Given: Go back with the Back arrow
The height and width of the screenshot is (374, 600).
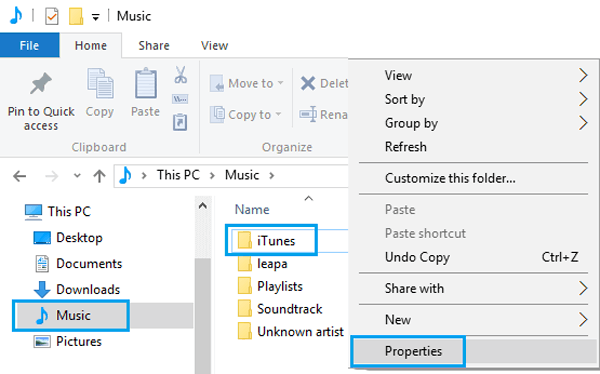Looking at the screenshot, I should pos(20,176).
